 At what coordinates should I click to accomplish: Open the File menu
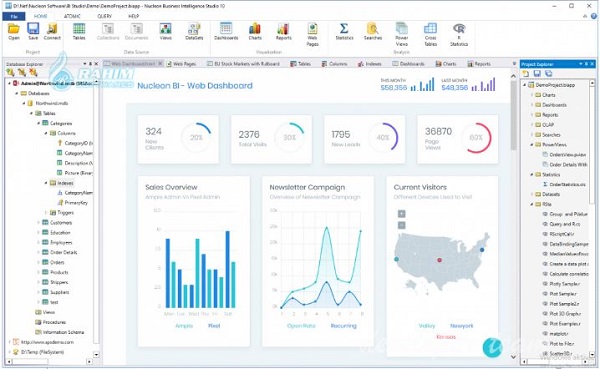coord(14,16)
